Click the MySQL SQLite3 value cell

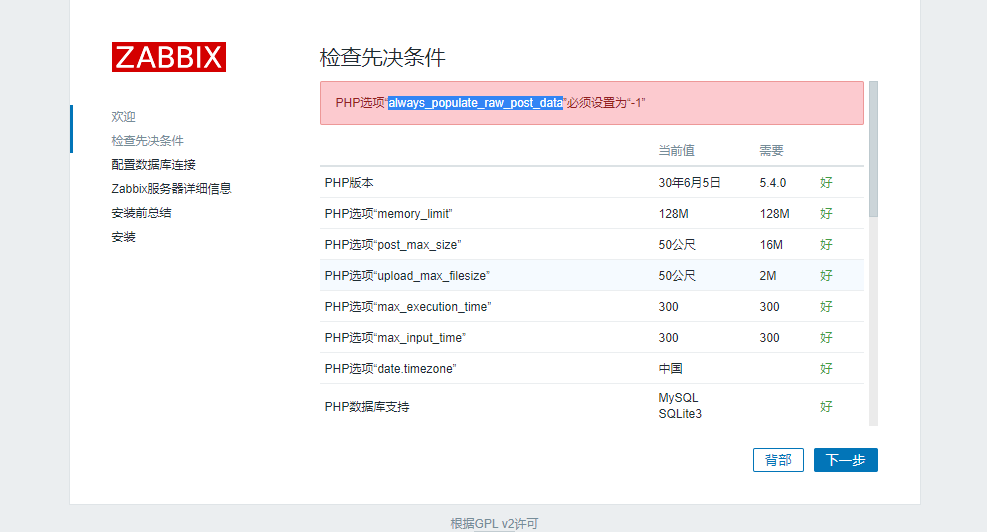point(680,405)
